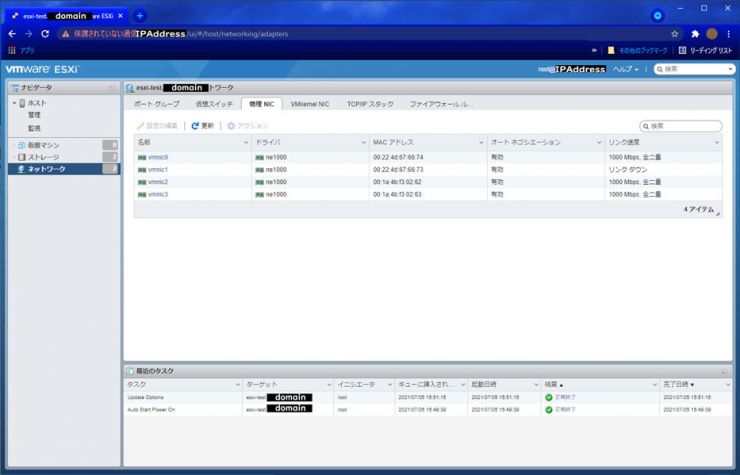Open the 名前 column dropdown arrow

click(245, 142)
